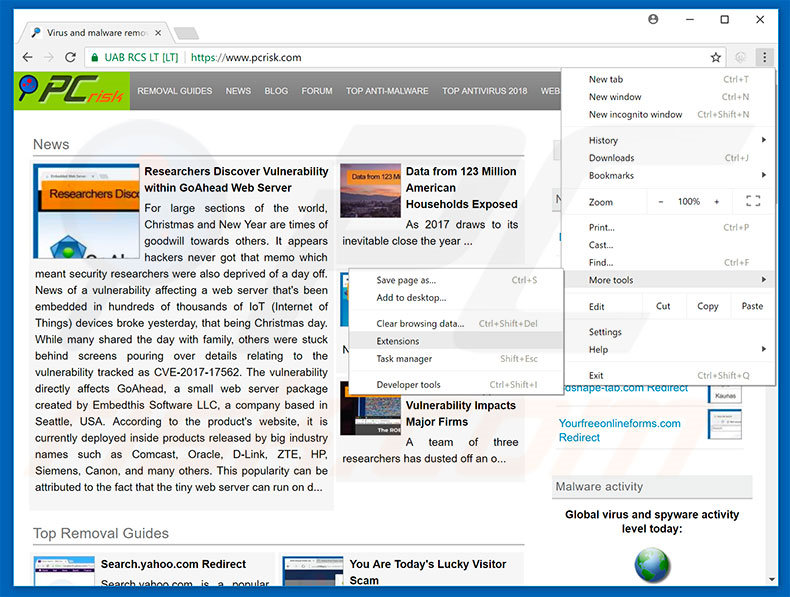Bookmark this page with the star icon
Image resolution: width=790 pixels, height=597 pixels.
pos(716,58)
